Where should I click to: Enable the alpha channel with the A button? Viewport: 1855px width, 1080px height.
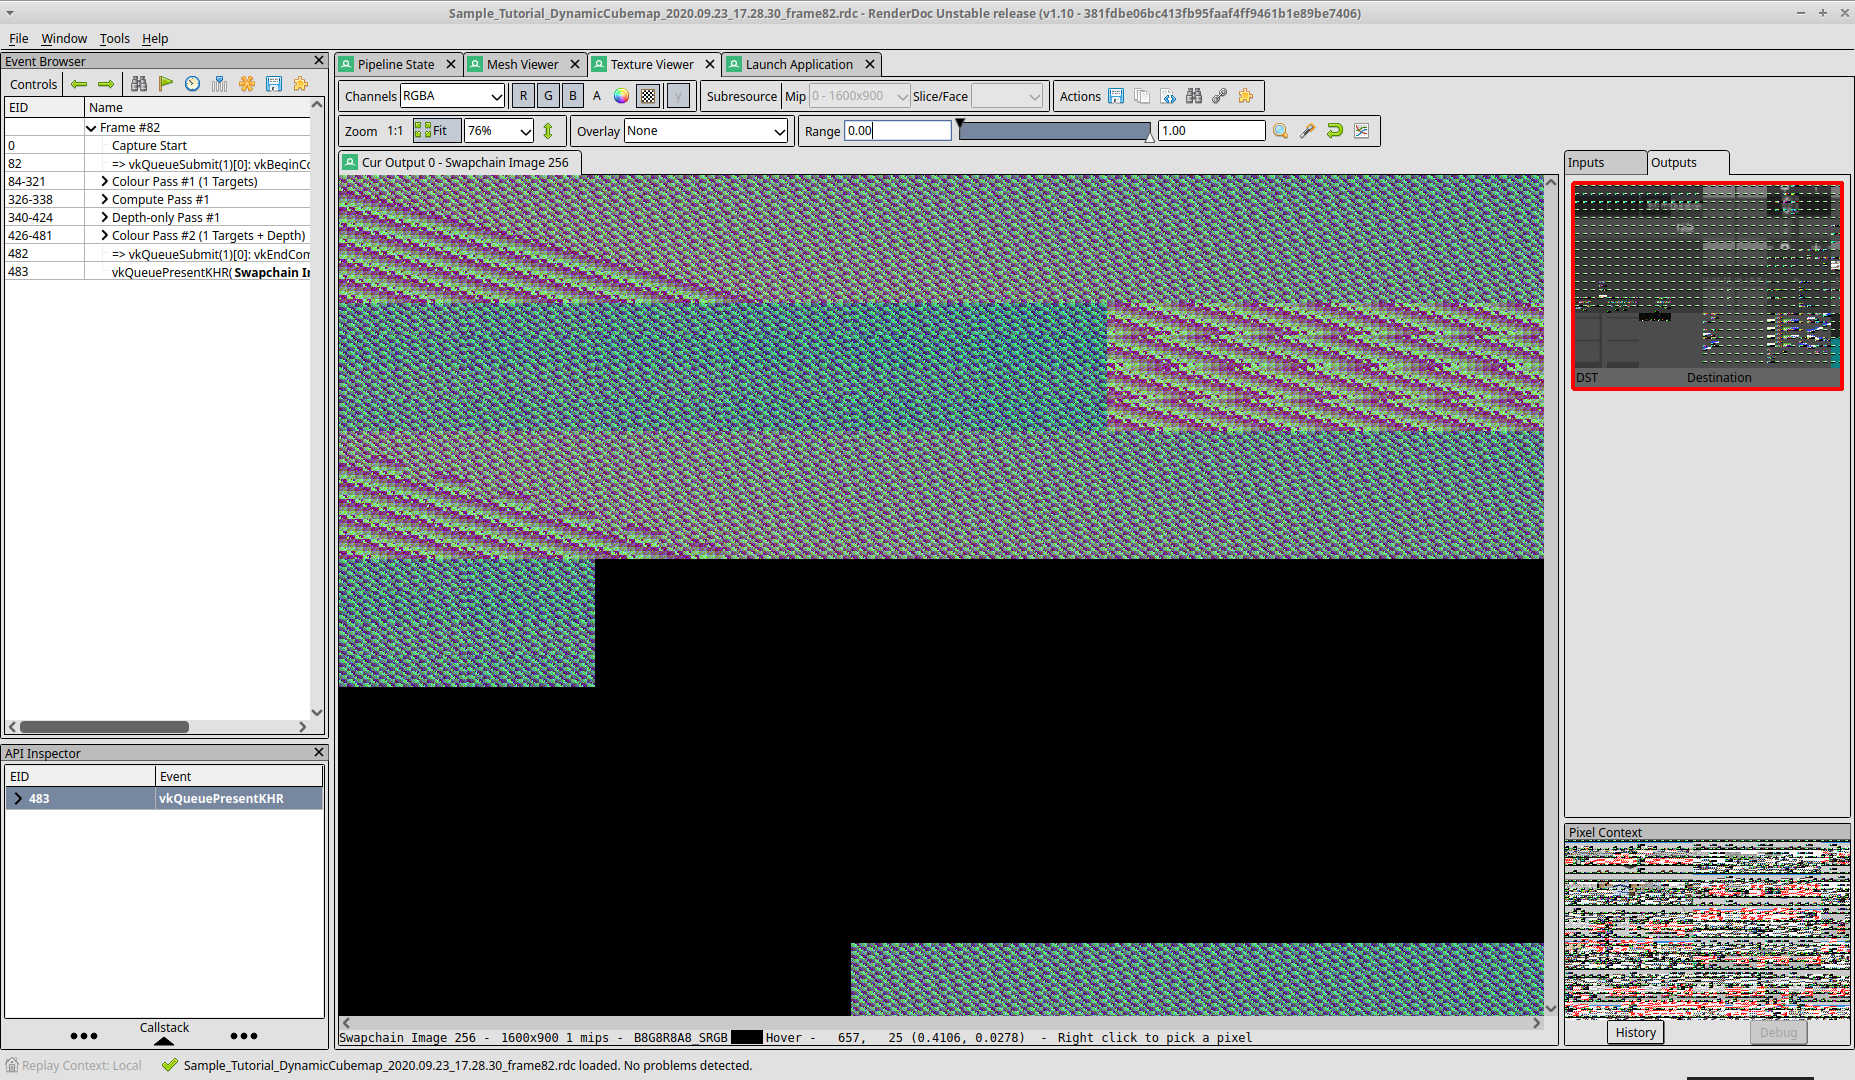(597, 95)
